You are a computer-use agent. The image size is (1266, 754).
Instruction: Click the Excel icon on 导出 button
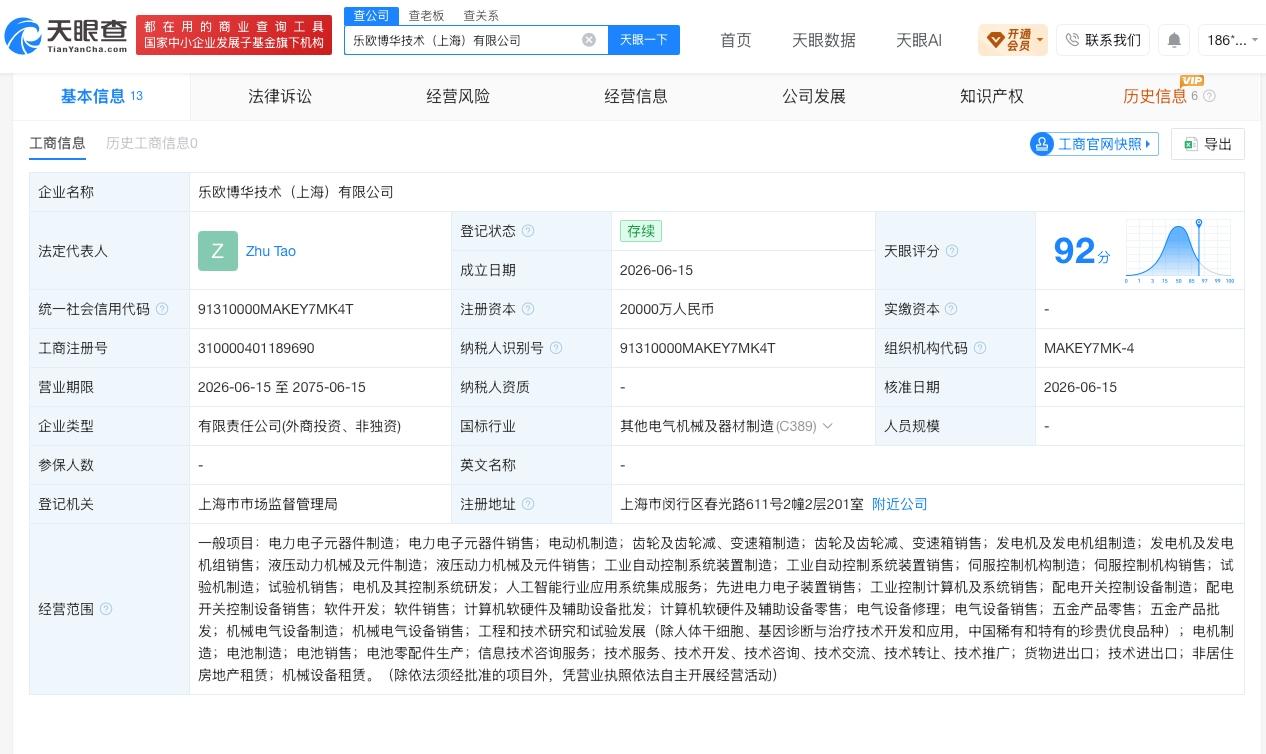(x=1190, y=144)
